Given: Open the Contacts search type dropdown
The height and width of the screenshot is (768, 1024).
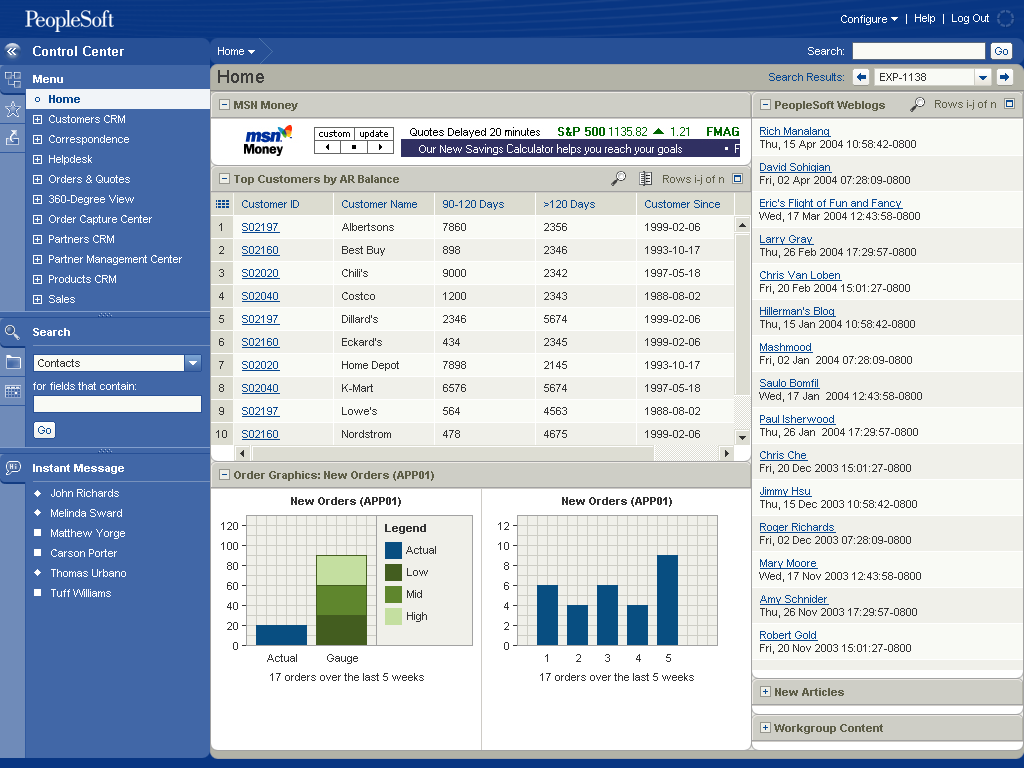Looking at the screenshot, I should tap(193, 363).
